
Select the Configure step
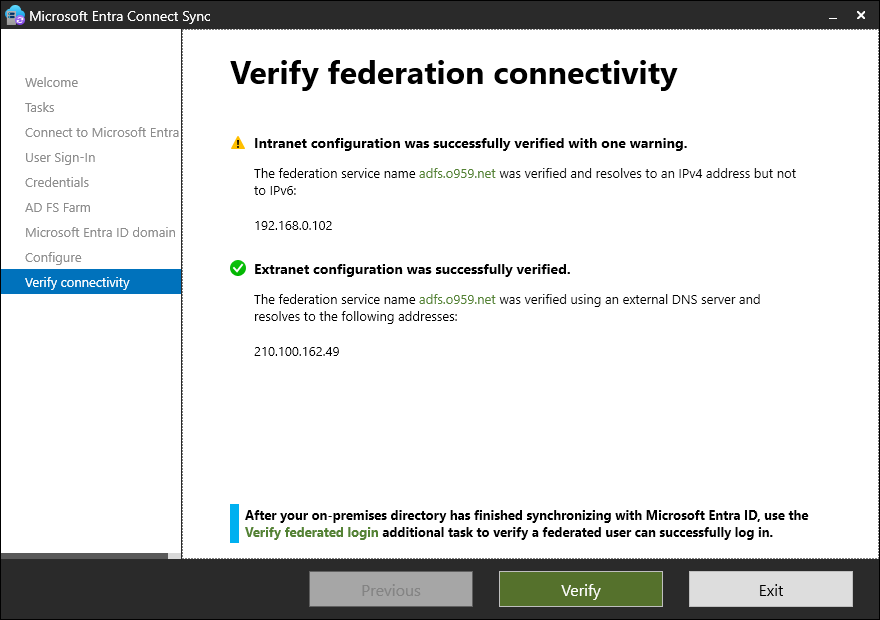(x=53, y=258)
